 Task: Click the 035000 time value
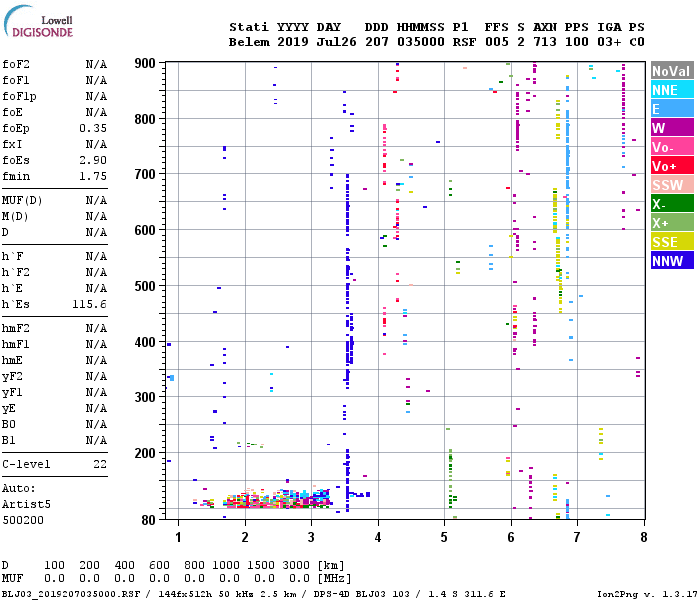pos(421,42)
